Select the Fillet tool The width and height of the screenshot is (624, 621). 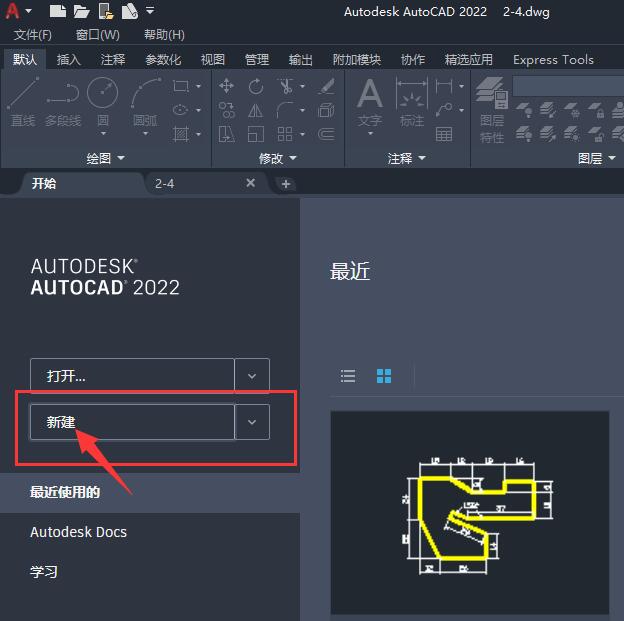pyautogui.click(x=285, y=110)
